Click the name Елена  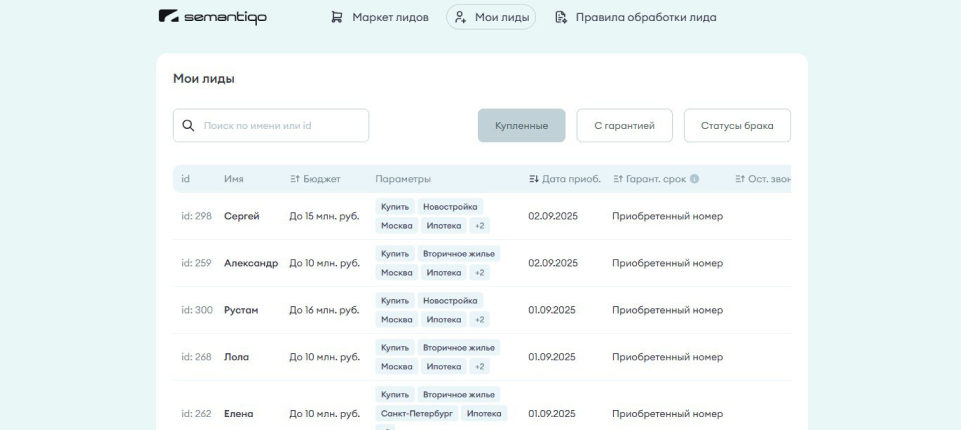[x=238, y=413]
